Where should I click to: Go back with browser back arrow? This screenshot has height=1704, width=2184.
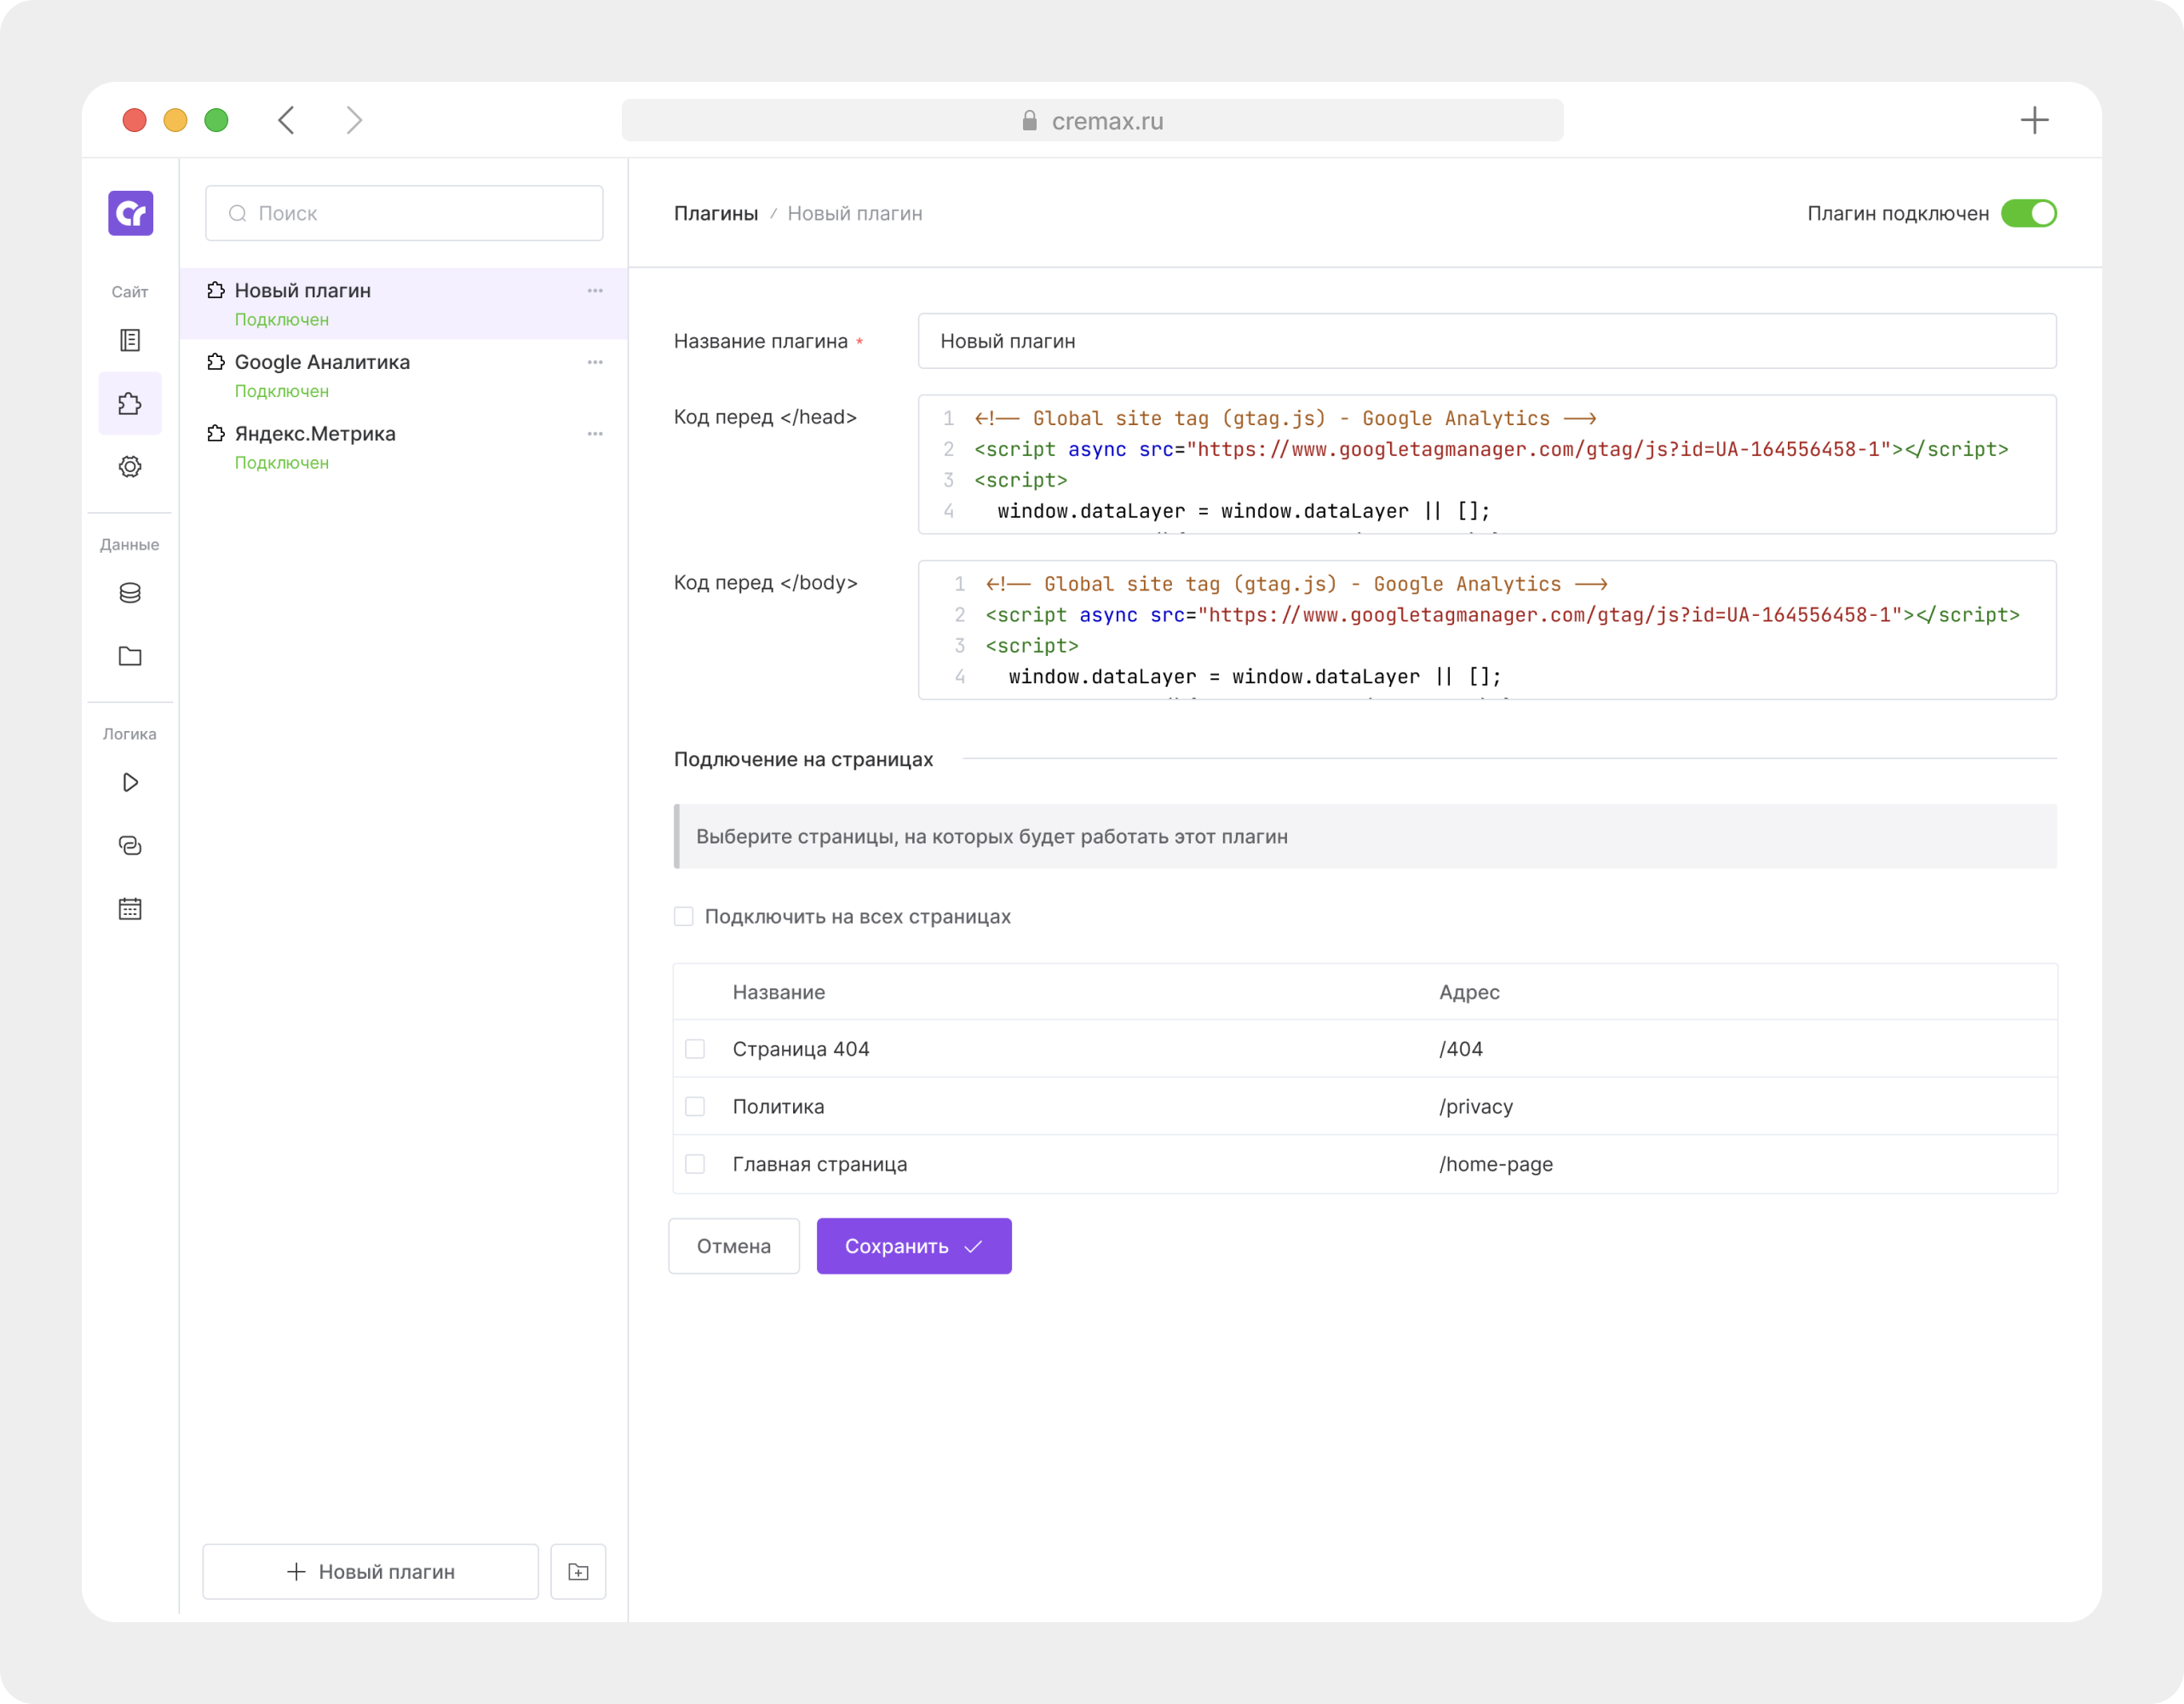(x=286, y=120)
